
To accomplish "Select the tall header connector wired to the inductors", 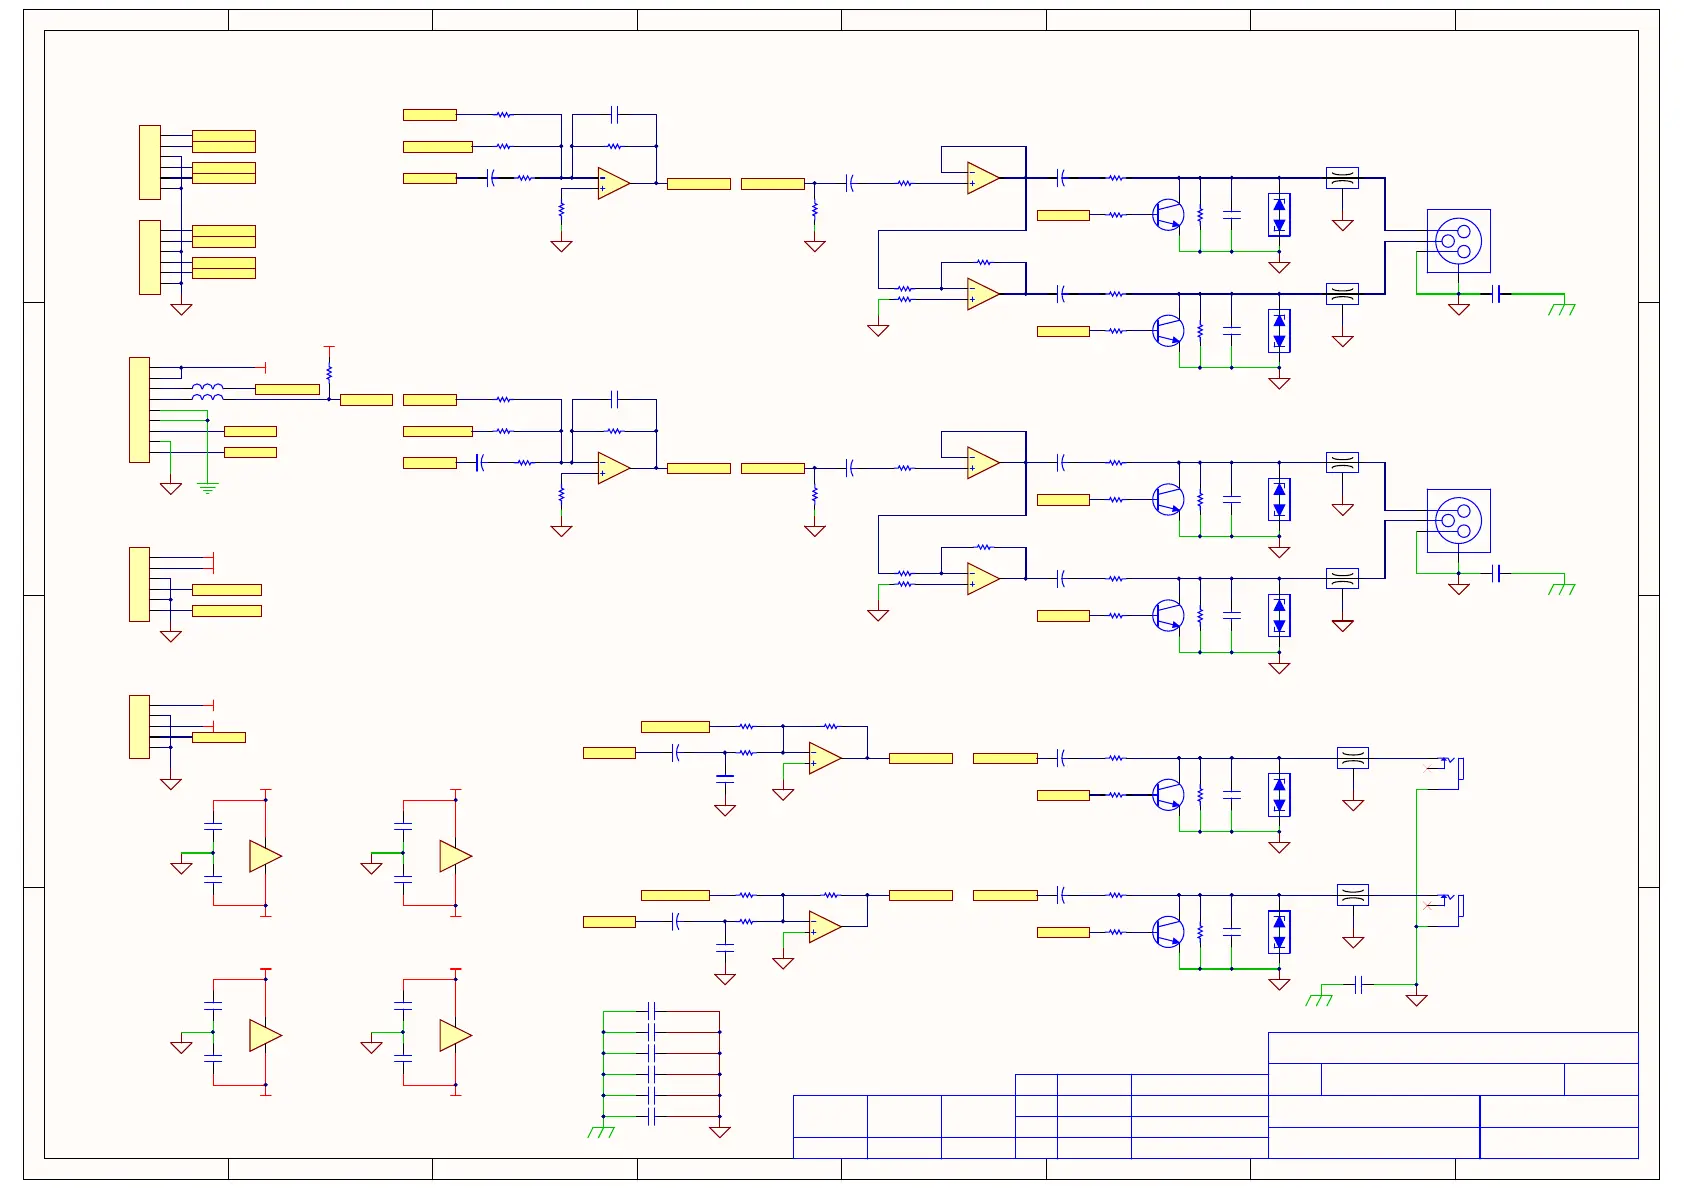I will point(139,410).
